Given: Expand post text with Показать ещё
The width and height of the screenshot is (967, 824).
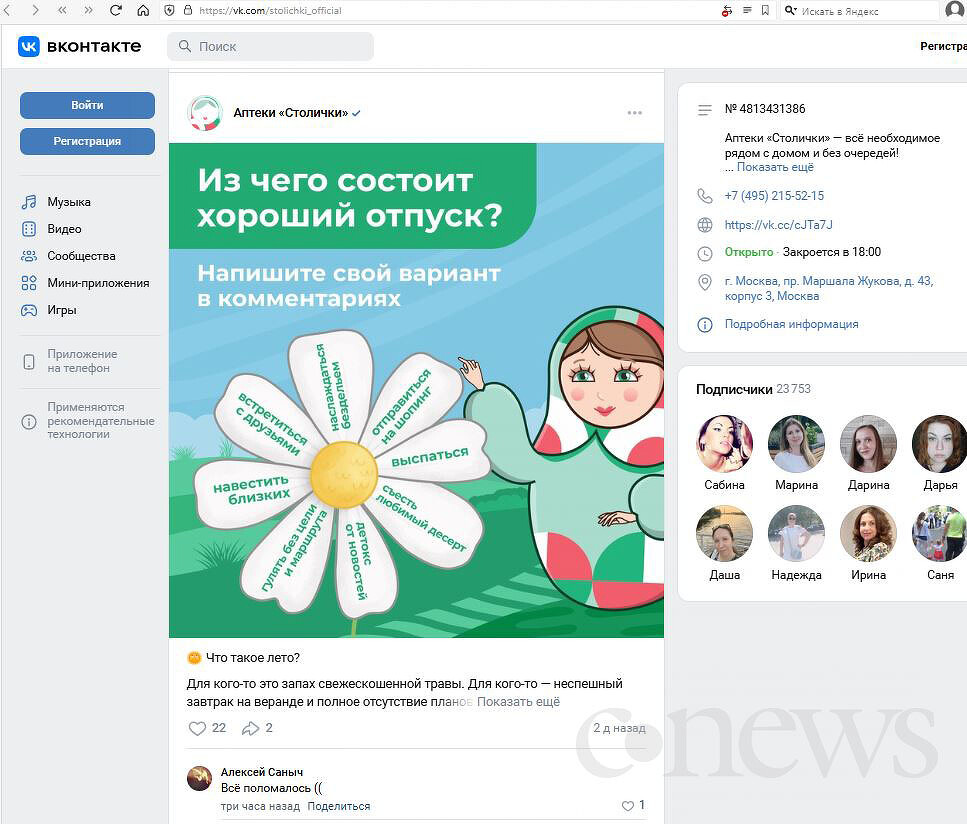Looking at the screenshot, I should pyautogui.click(x=518, y=702).
